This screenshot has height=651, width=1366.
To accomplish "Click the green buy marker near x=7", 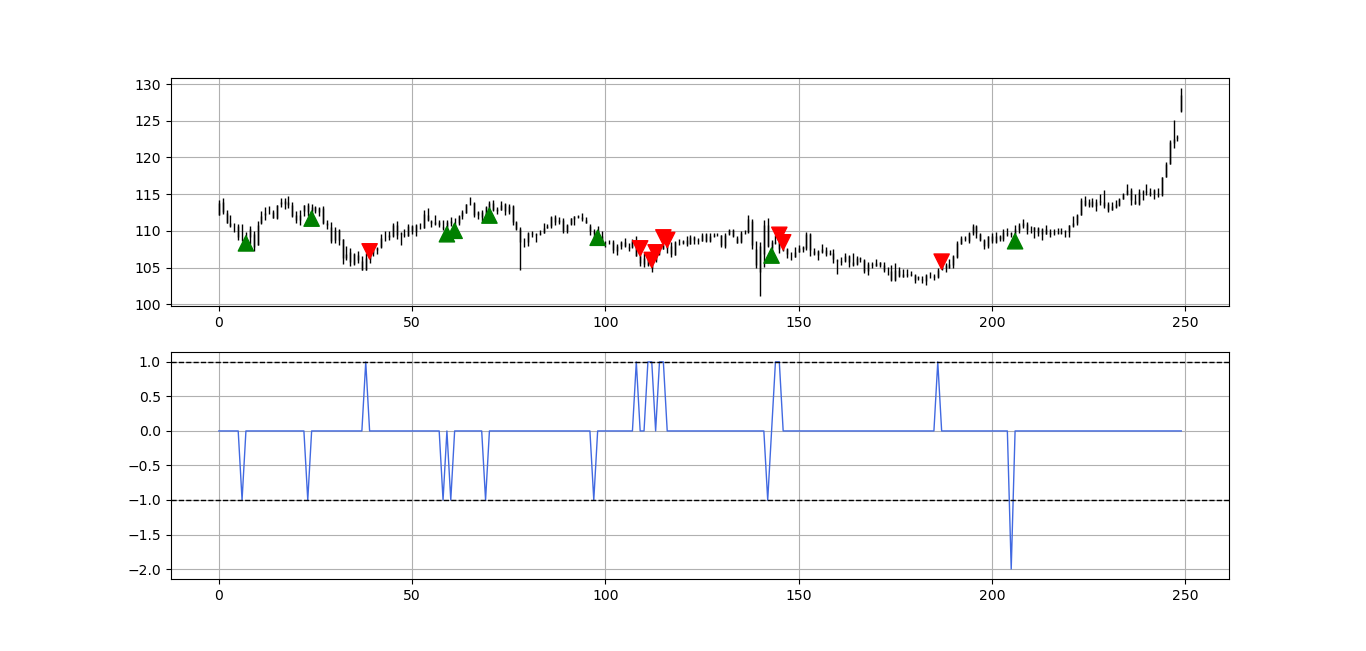I will coord(246,243).
